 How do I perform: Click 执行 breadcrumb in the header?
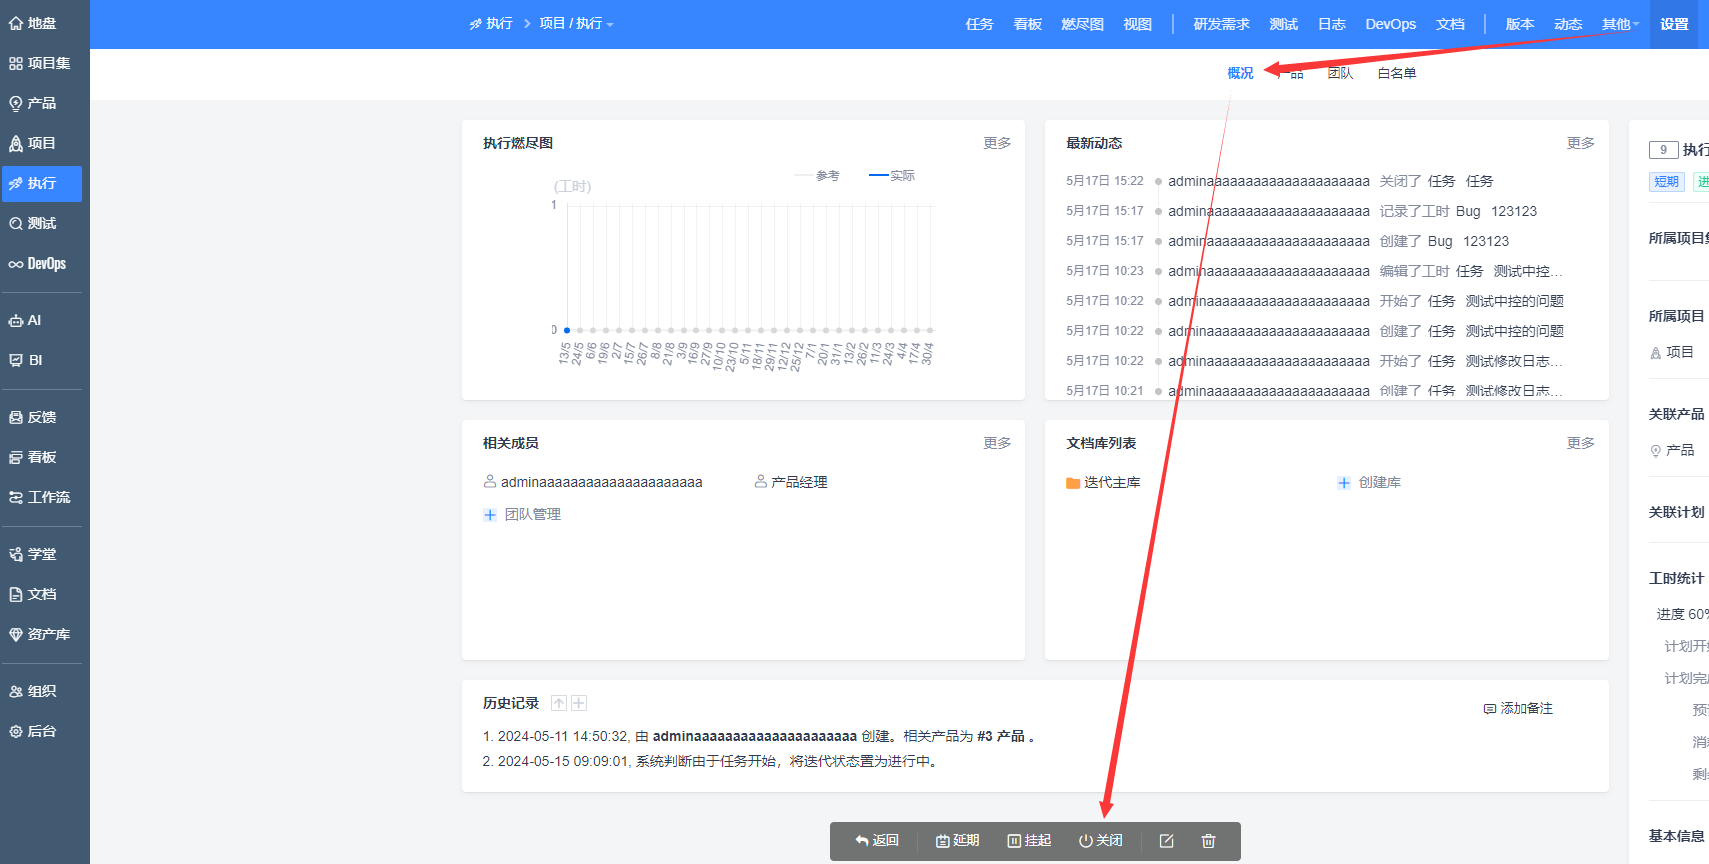pos(491,23)
